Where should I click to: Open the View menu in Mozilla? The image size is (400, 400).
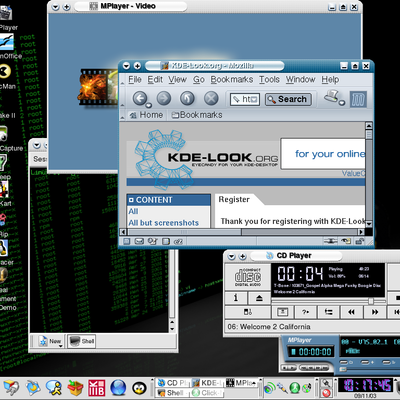177,80
